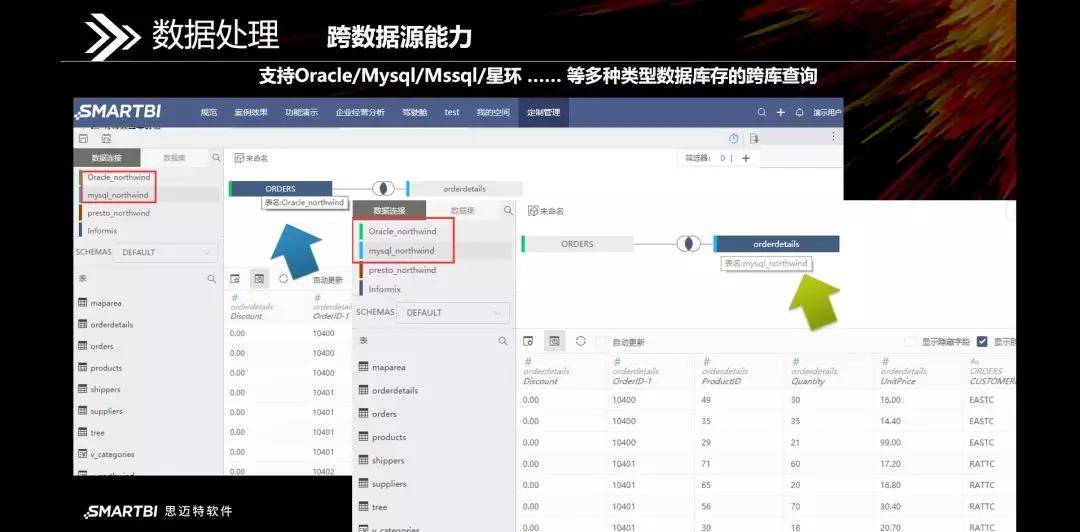
Task: Click the refresh icon in front window toolbar
Action: point(581,341)
